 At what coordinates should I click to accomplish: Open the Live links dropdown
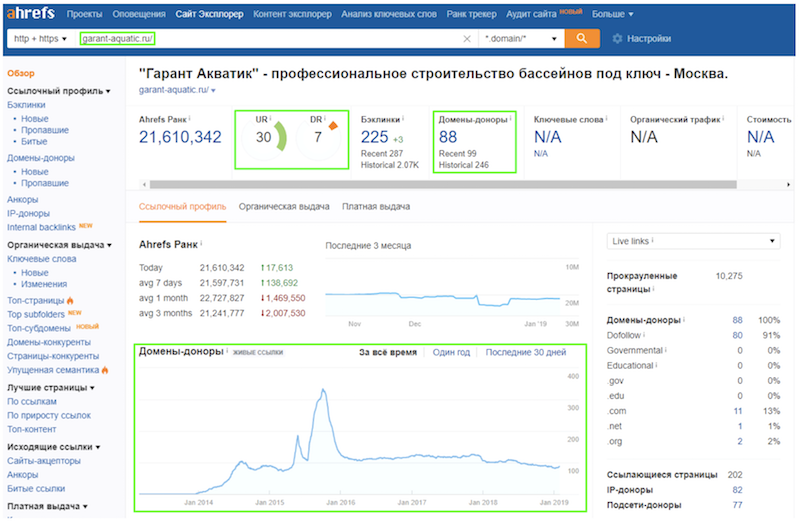click(x=693, y=241)
